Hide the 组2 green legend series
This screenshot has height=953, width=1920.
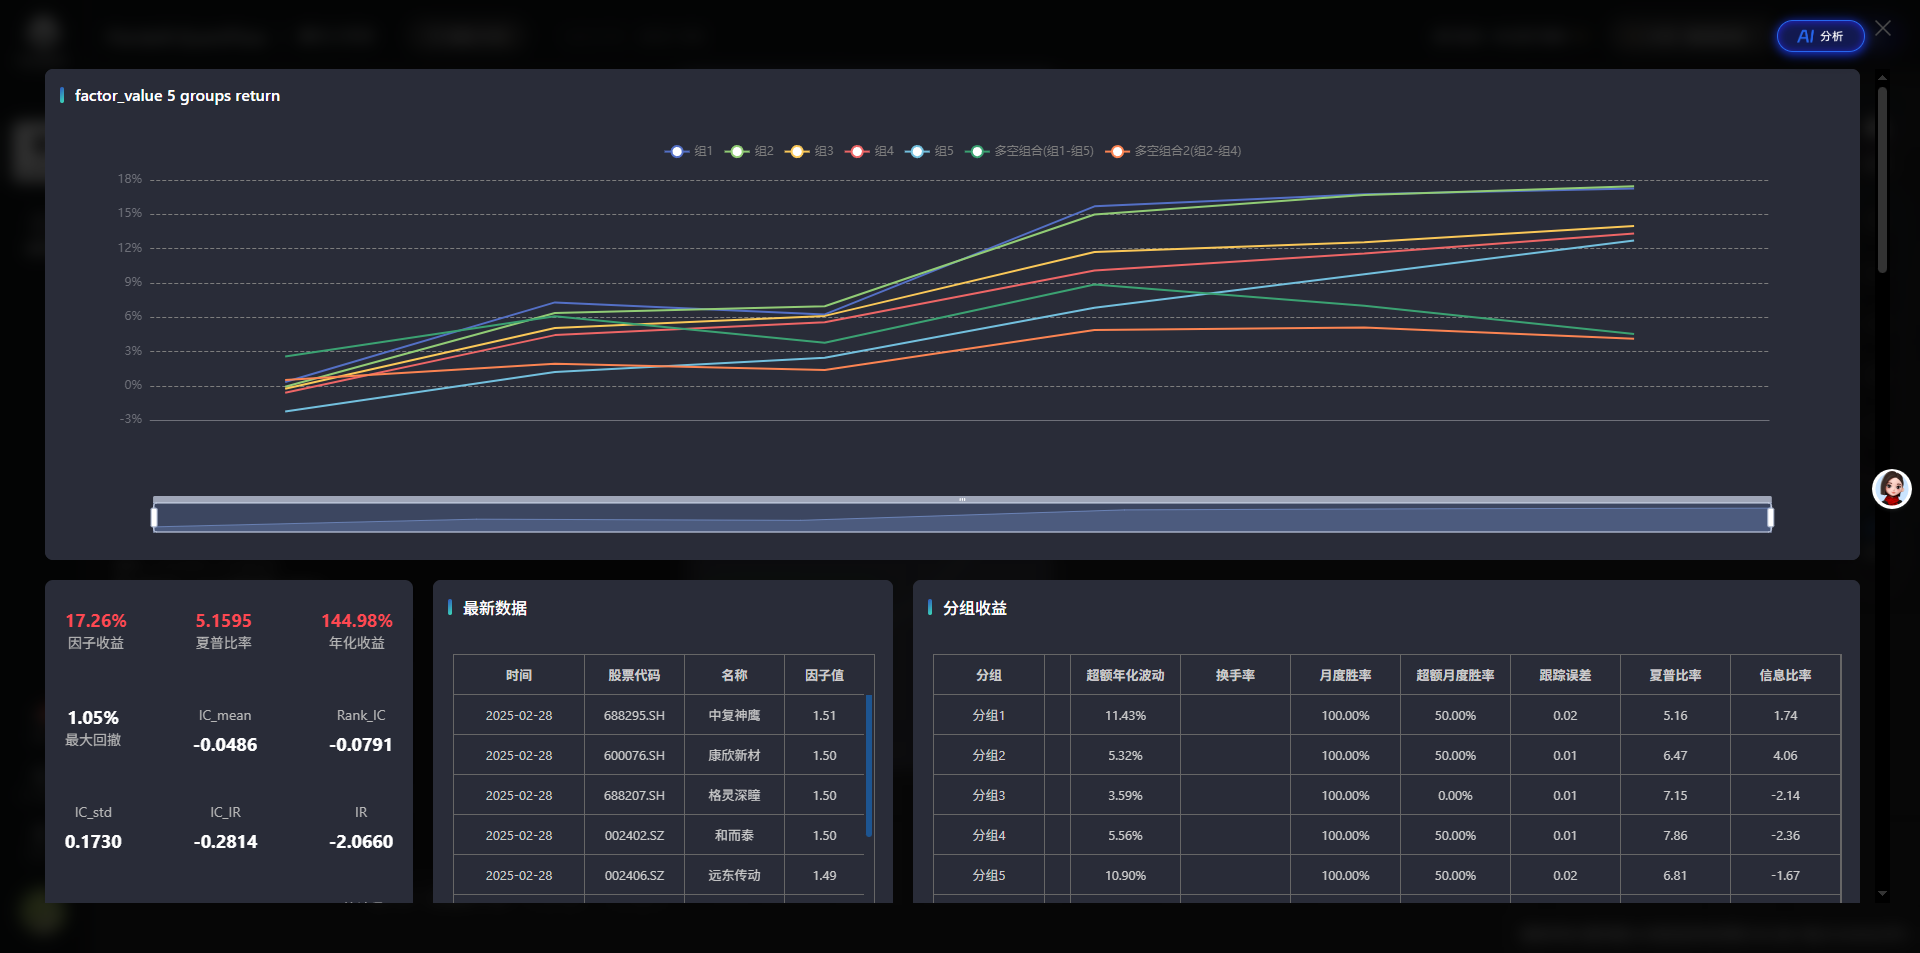[738, 151]
